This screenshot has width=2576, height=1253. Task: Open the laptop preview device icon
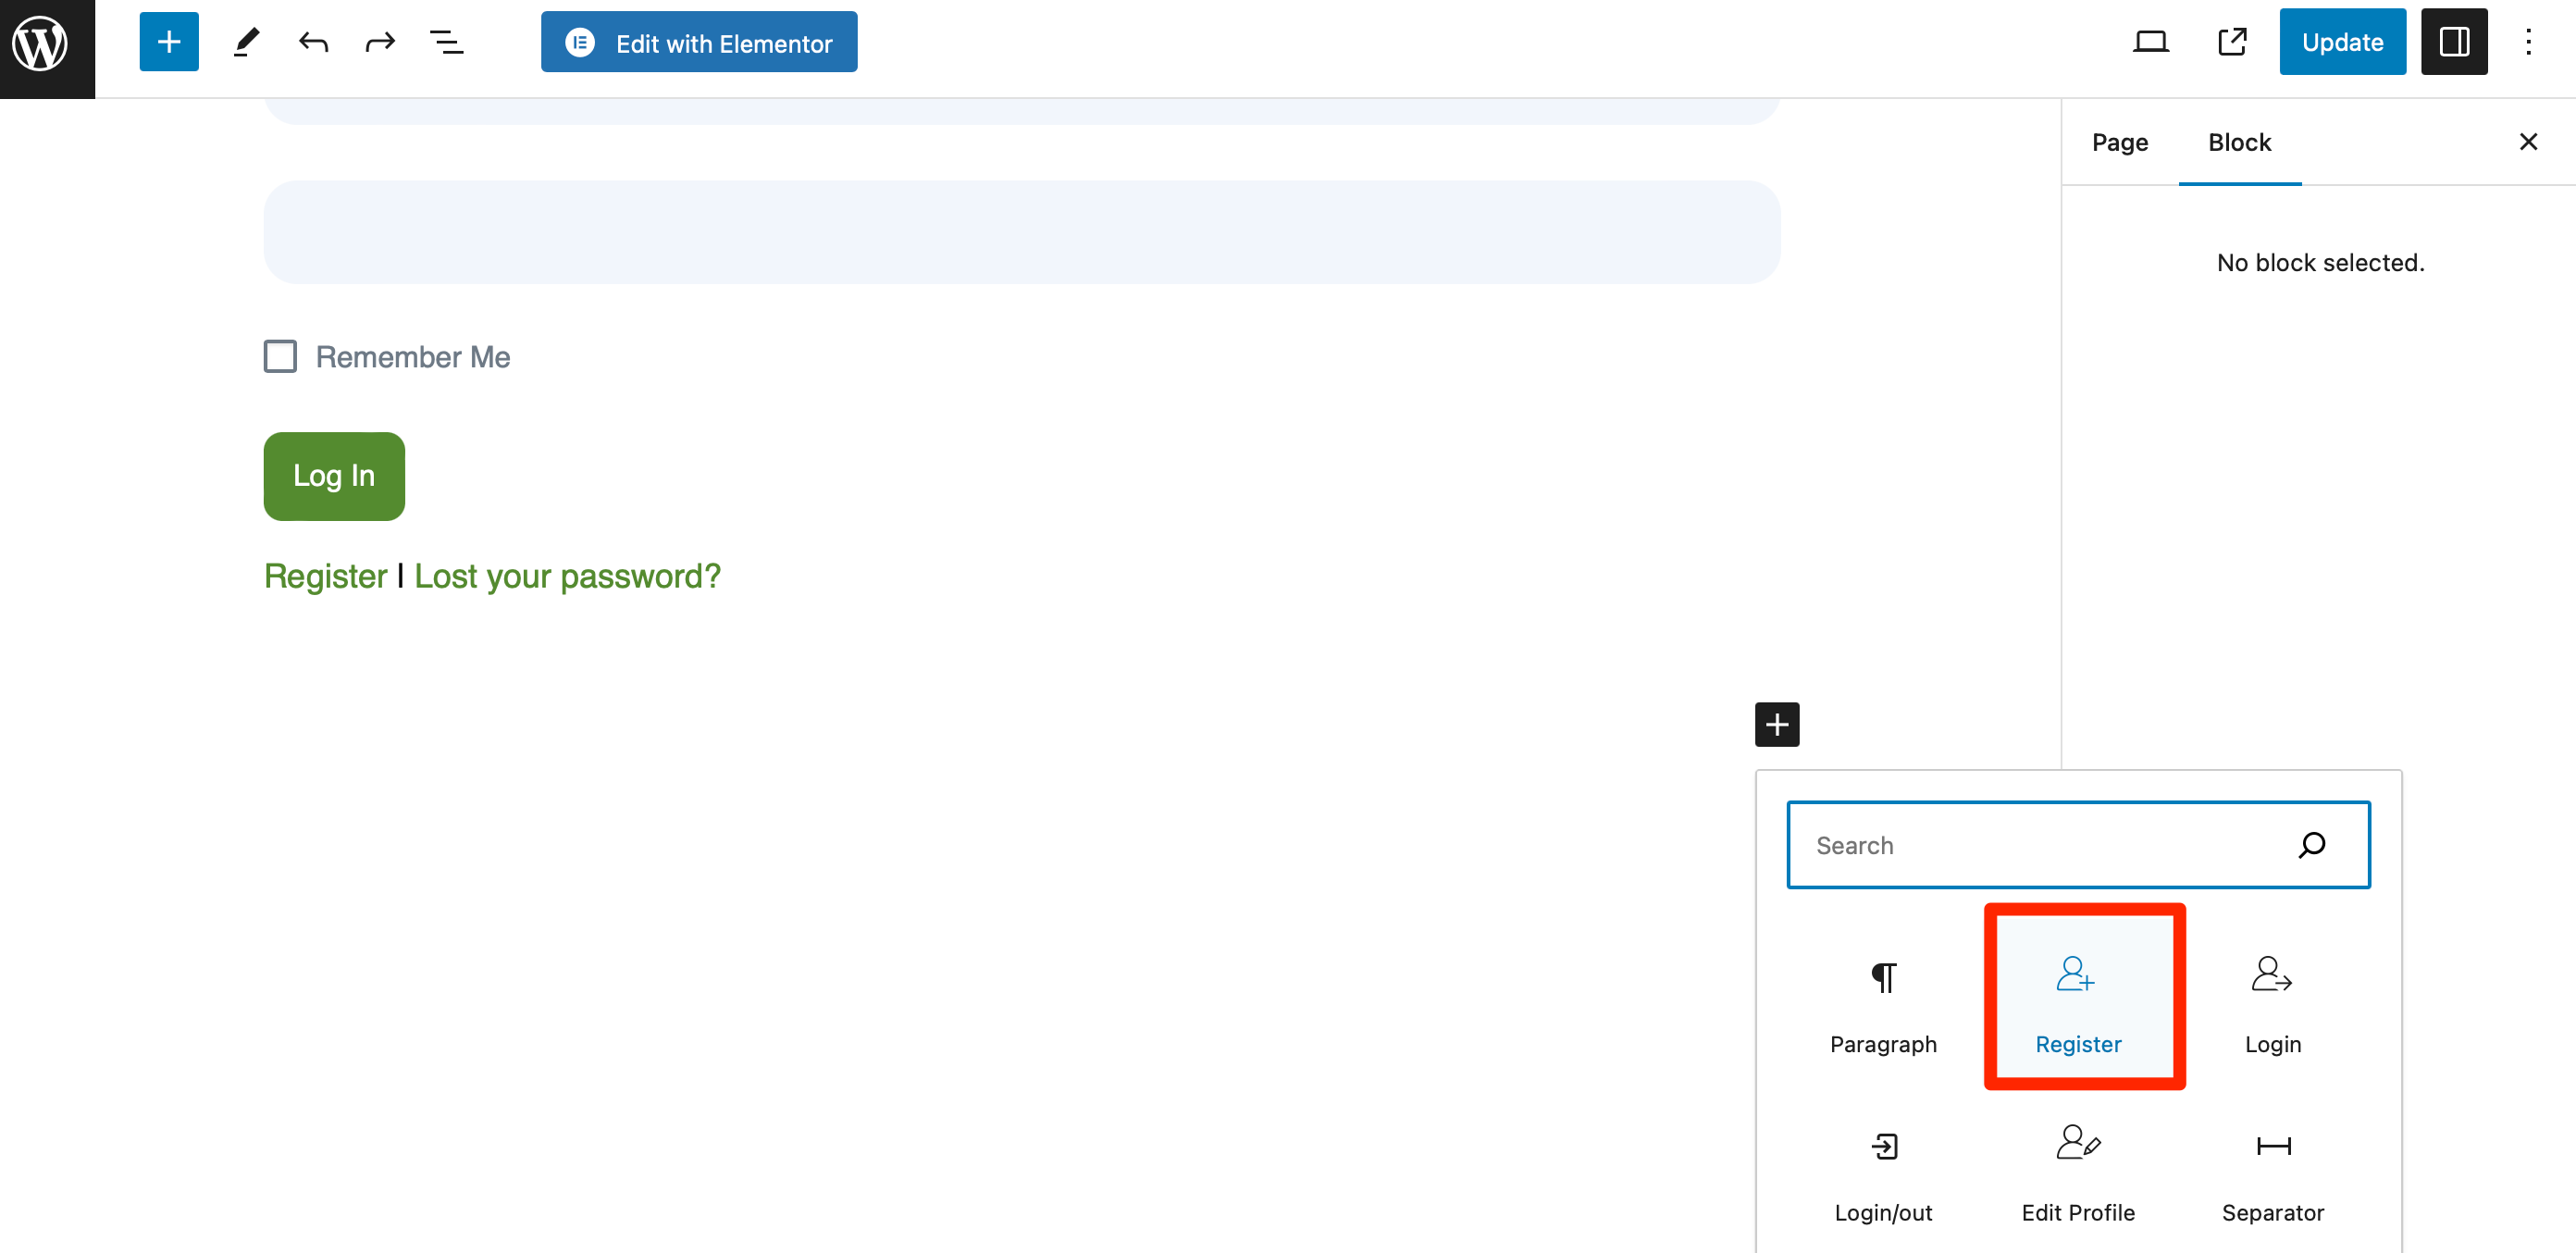pos(2150,42)
